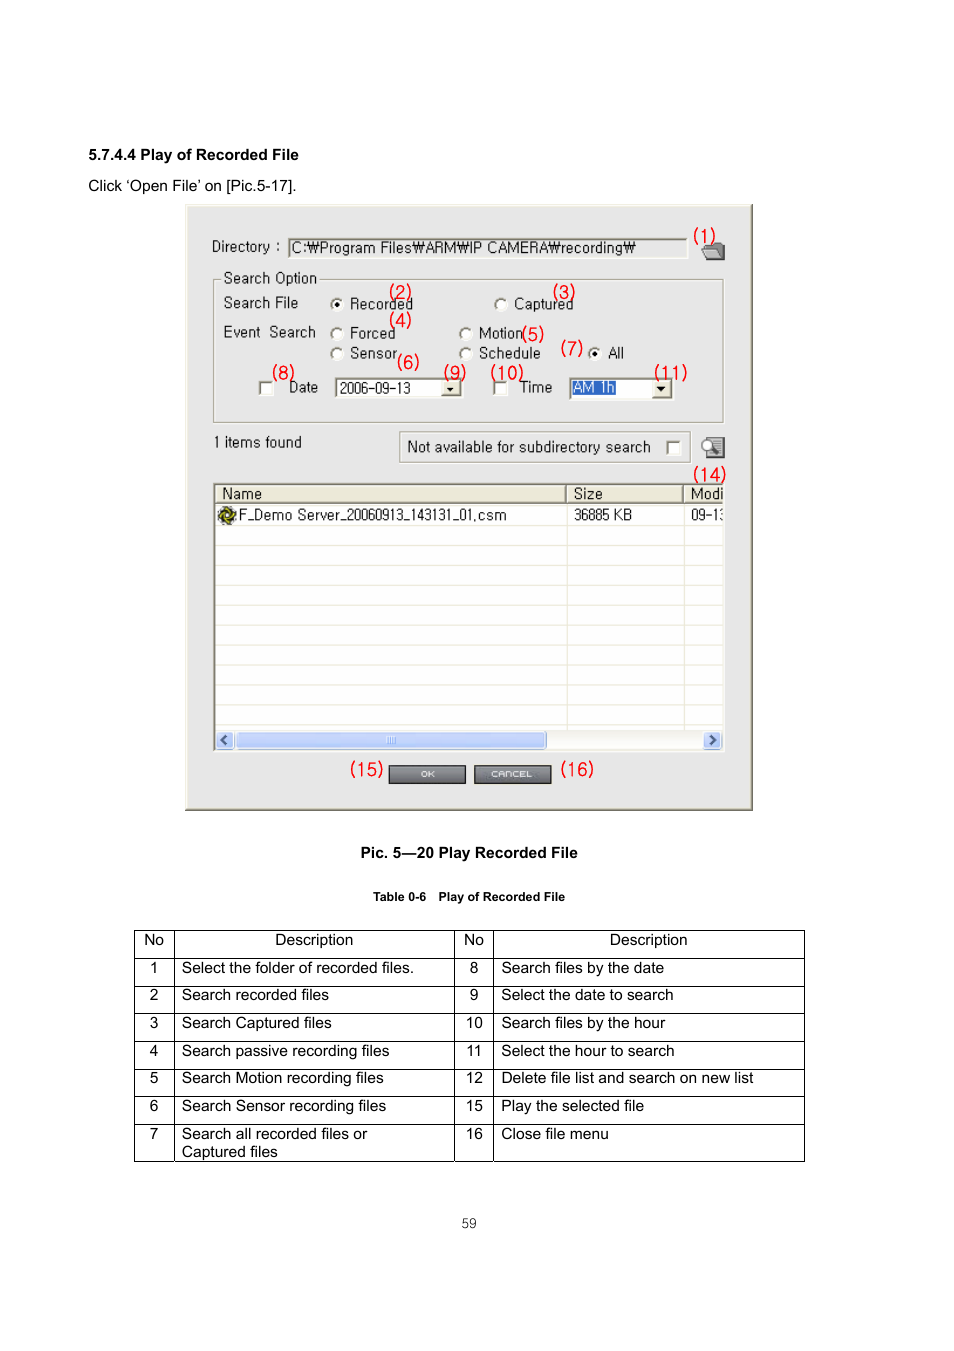Click the 09-13 modified date cell
This screenshot has height=1351, width=954.
706,515
